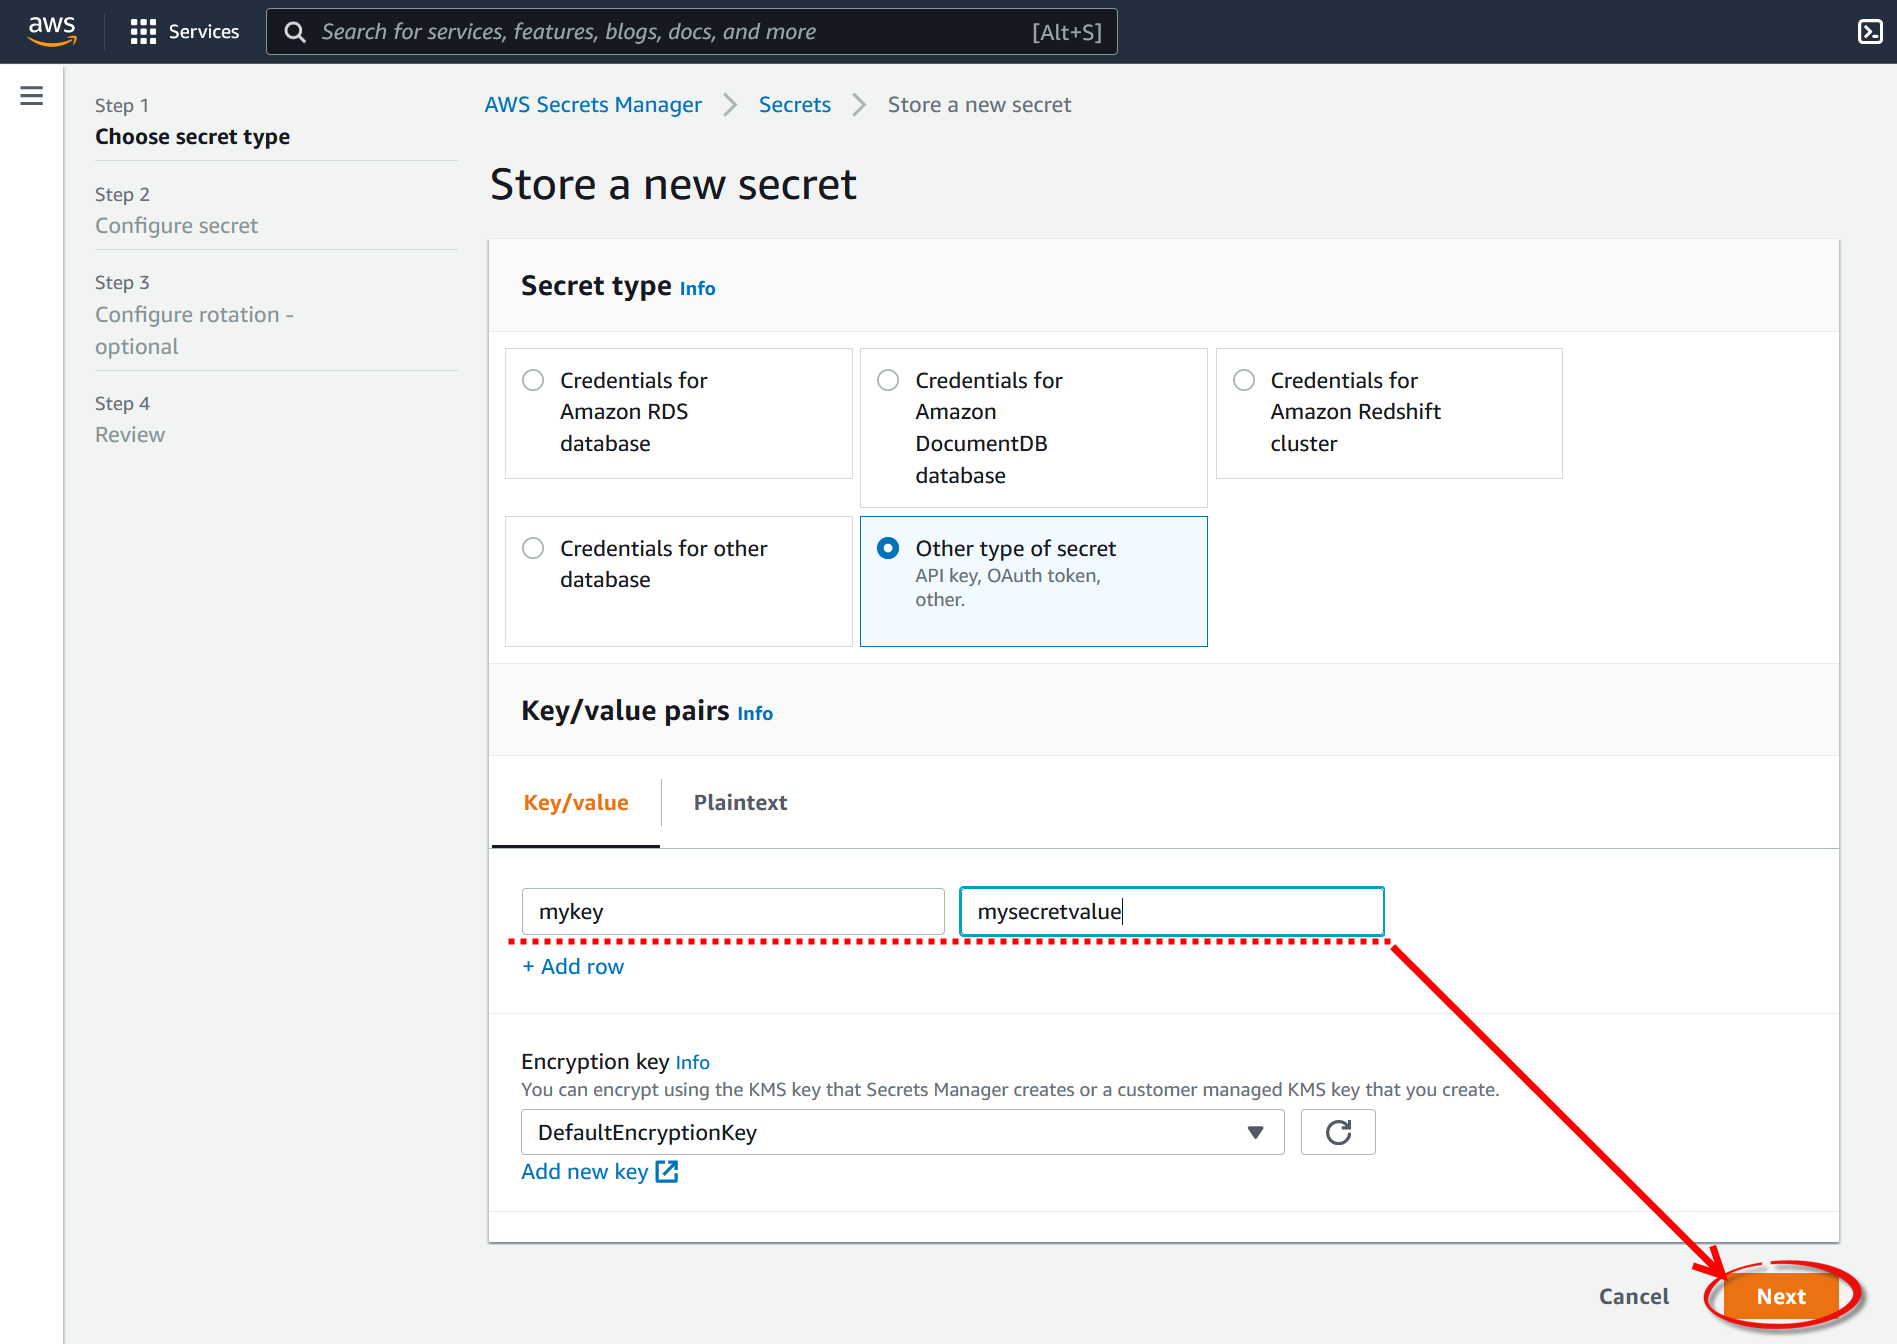Select the Key/value tab
The width and height of the screenshot is (1897, 1344).
(576, 803)
